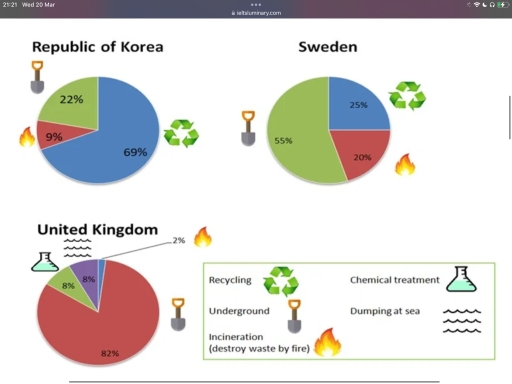Click the "Incineration" legend label
This screenshot has height=384, width=512.
click(236, 337)
